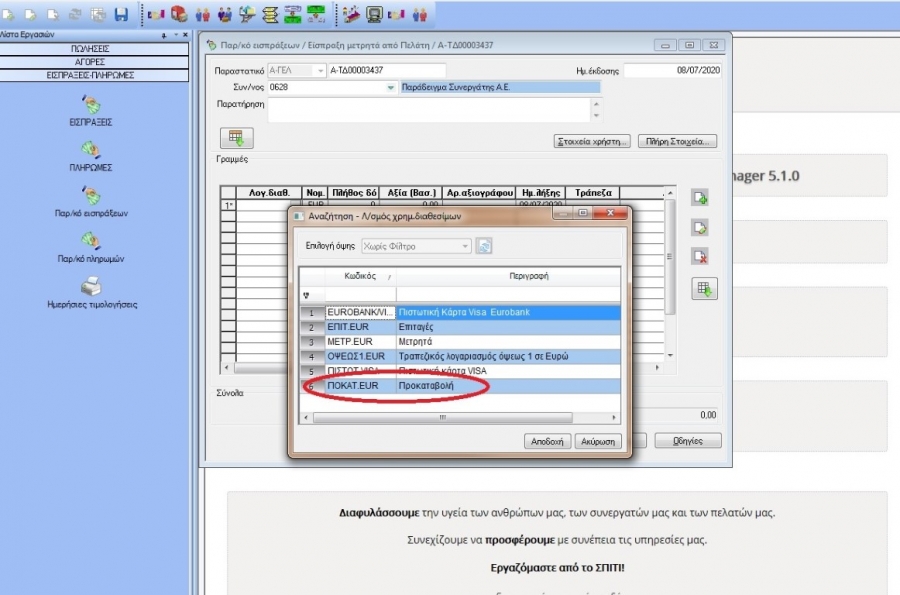The image size is (900, 595).
Task: Open the Συν/νος 0628 dropdown arrow
Action: click(391, 88)
